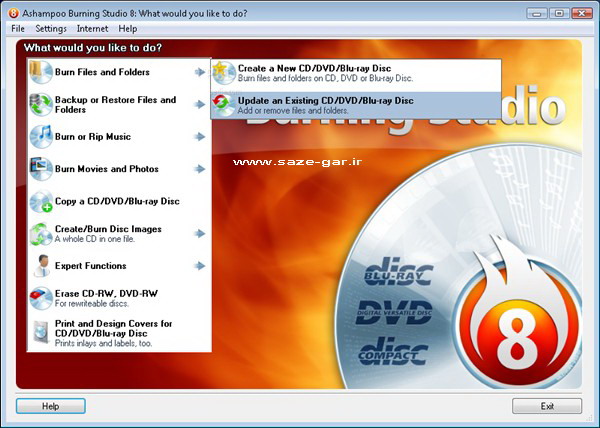Select Create a New CD/DVD/Blu-ray Disc
This screenshot has width=600, height=428.
pos(356,73)
